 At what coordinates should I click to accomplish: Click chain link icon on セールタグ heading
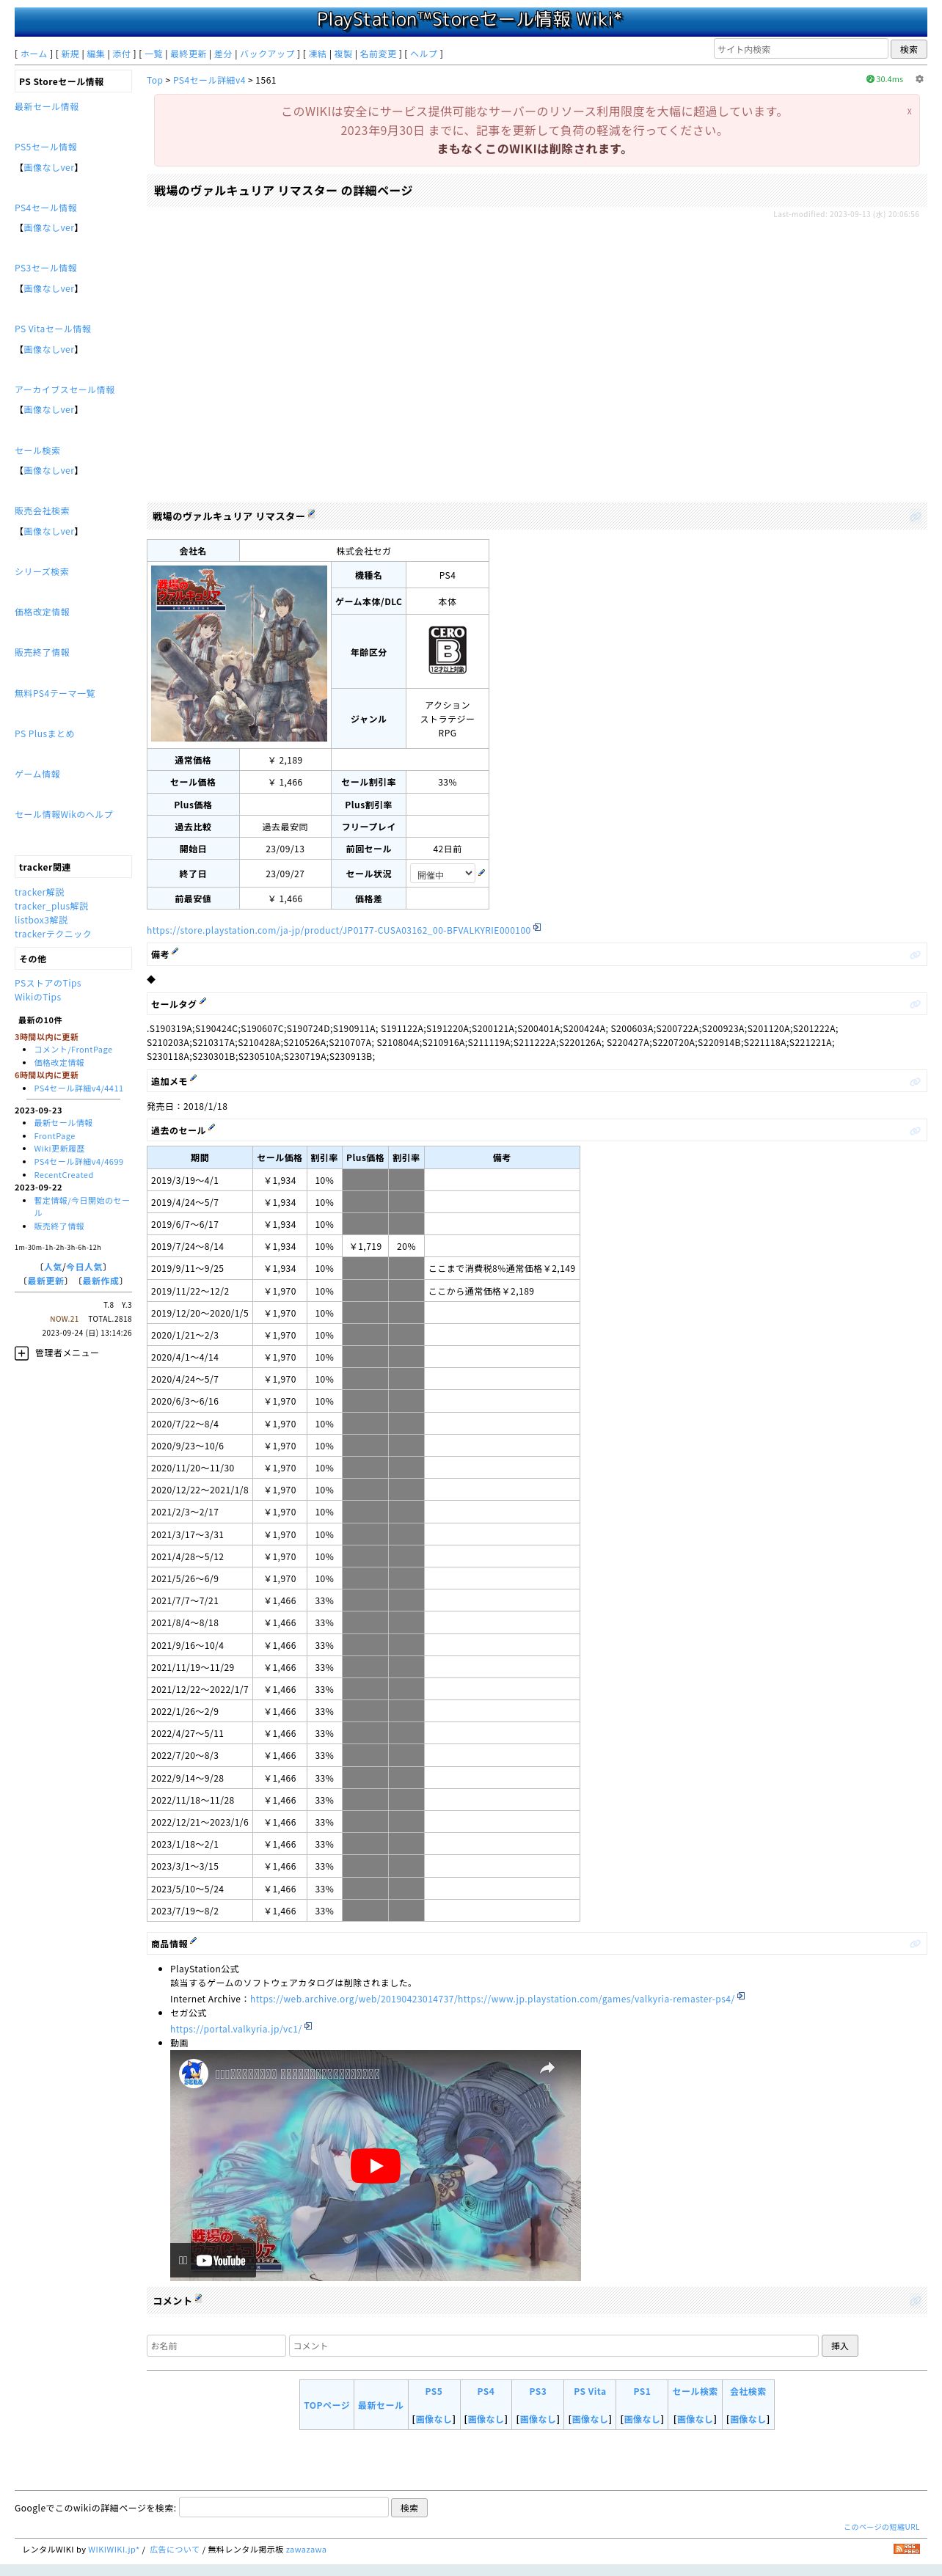coord(914,1003)
